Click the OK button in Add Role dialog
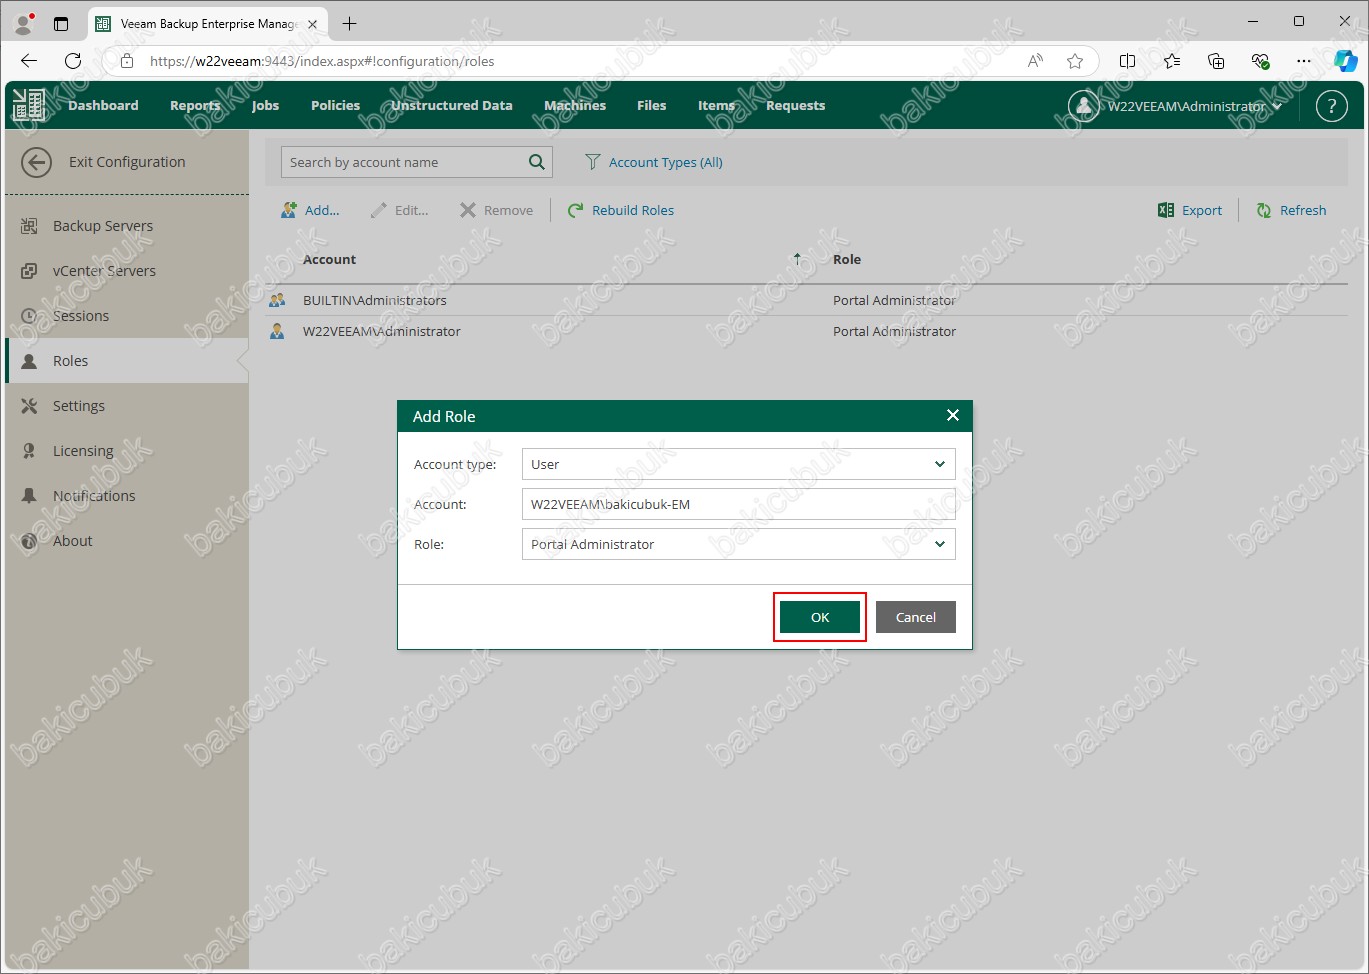Viewport: 1369px width, 974px height. (x=820, y=617)
